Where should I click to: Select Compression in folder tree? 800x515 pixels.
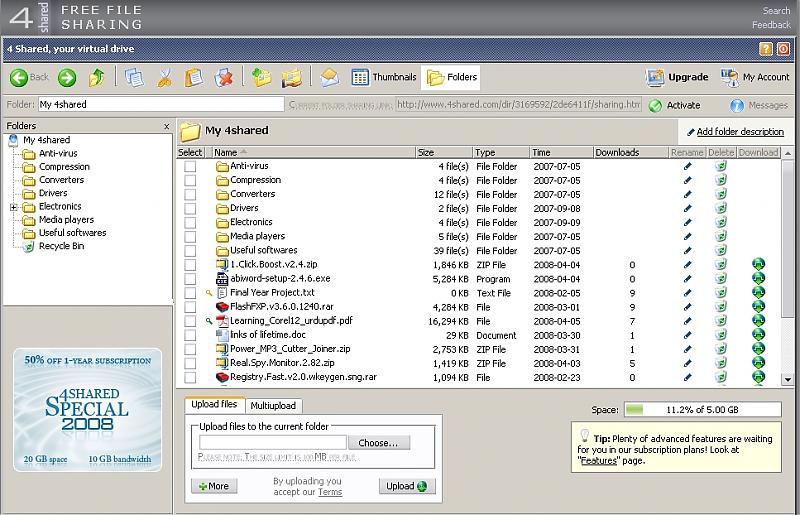coord(64,166)
